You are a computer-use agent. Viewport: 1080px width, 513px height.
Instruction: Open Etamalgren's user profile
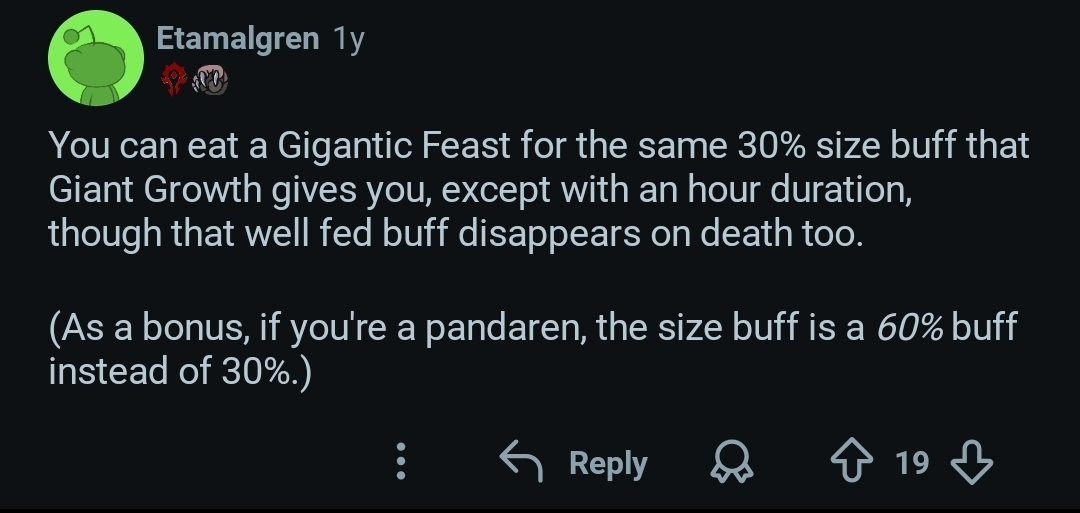[x=238, y=39]
